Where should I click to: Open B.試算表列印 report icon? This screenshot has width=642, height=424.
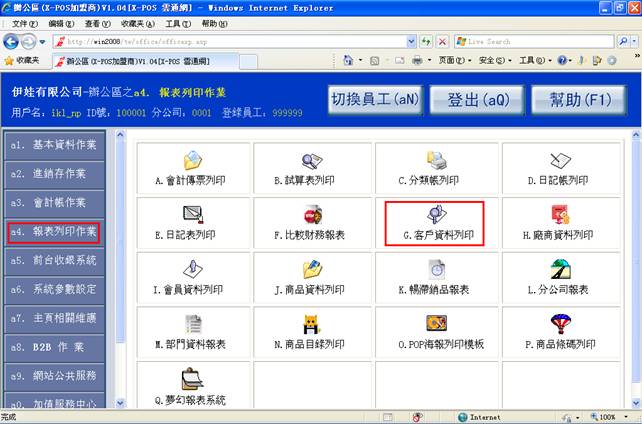(x=314, y=160)
